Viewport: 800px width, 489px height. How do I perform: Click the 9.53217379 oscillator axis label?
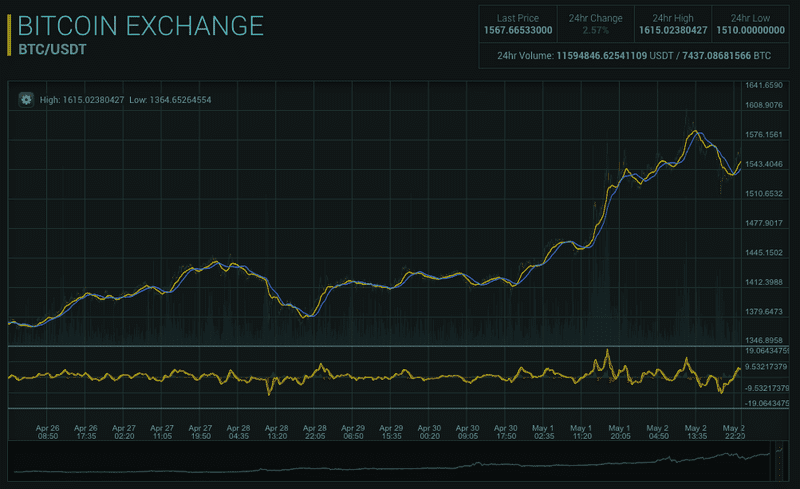pyautogui.click(x=766, y=367)
